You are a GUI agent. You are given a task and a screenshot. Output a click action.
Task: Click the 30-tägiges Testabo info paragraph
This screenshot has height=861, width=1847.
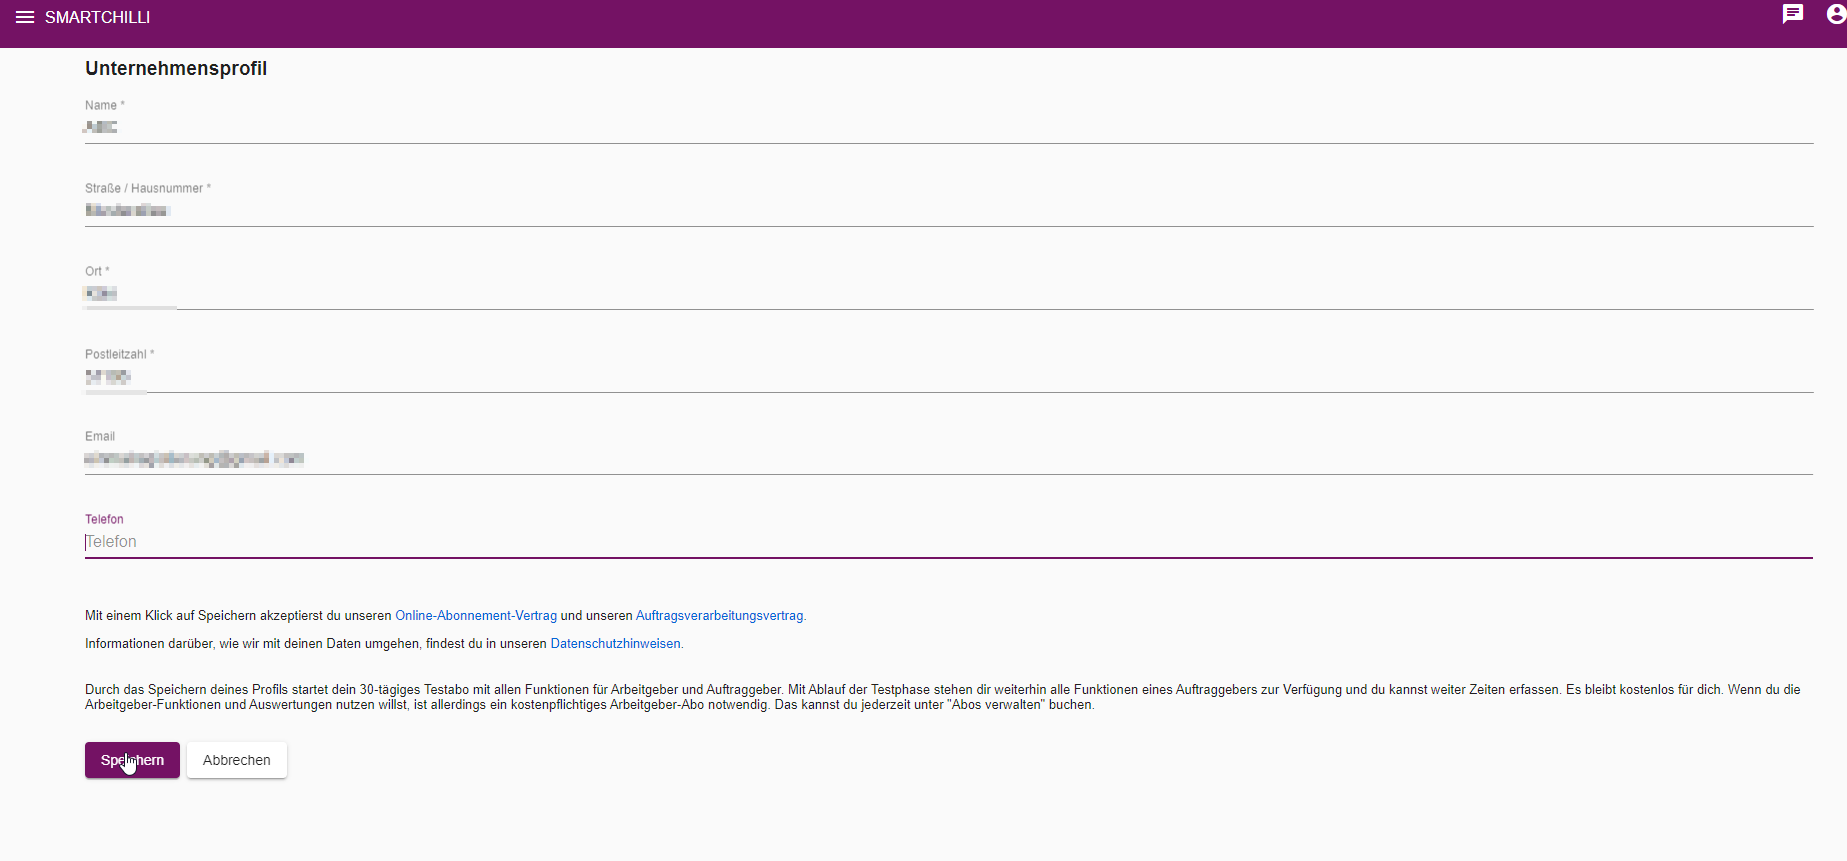(942, 697)
